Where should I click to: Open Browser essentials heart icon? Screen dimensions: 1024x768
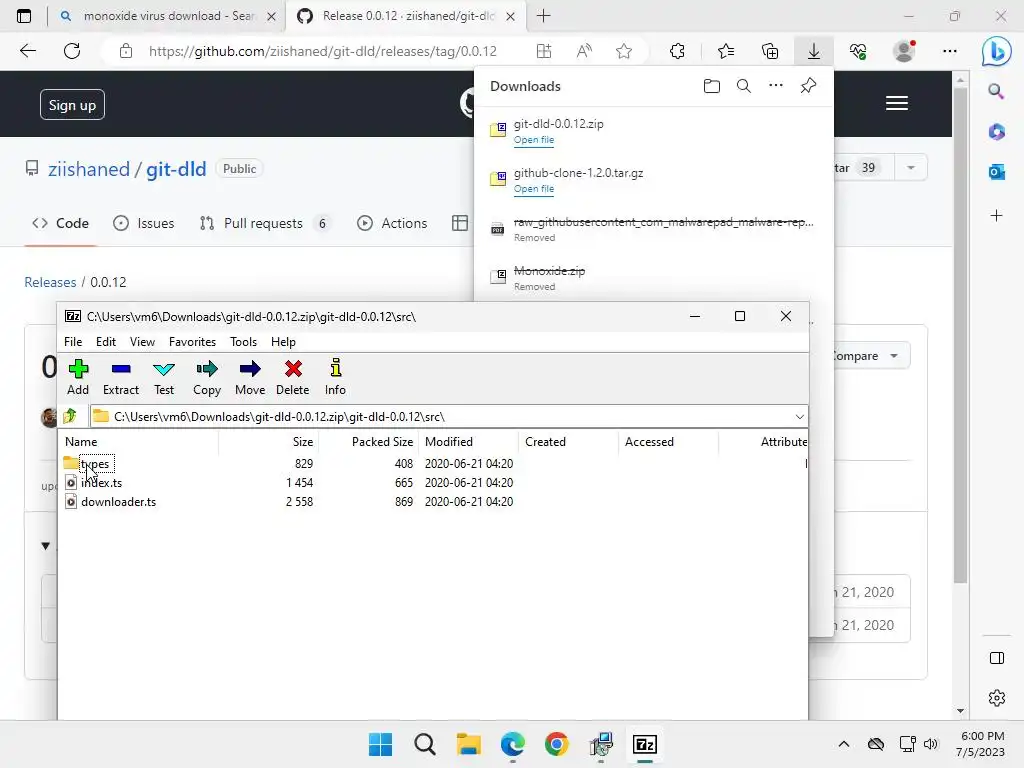coord(858,51)
